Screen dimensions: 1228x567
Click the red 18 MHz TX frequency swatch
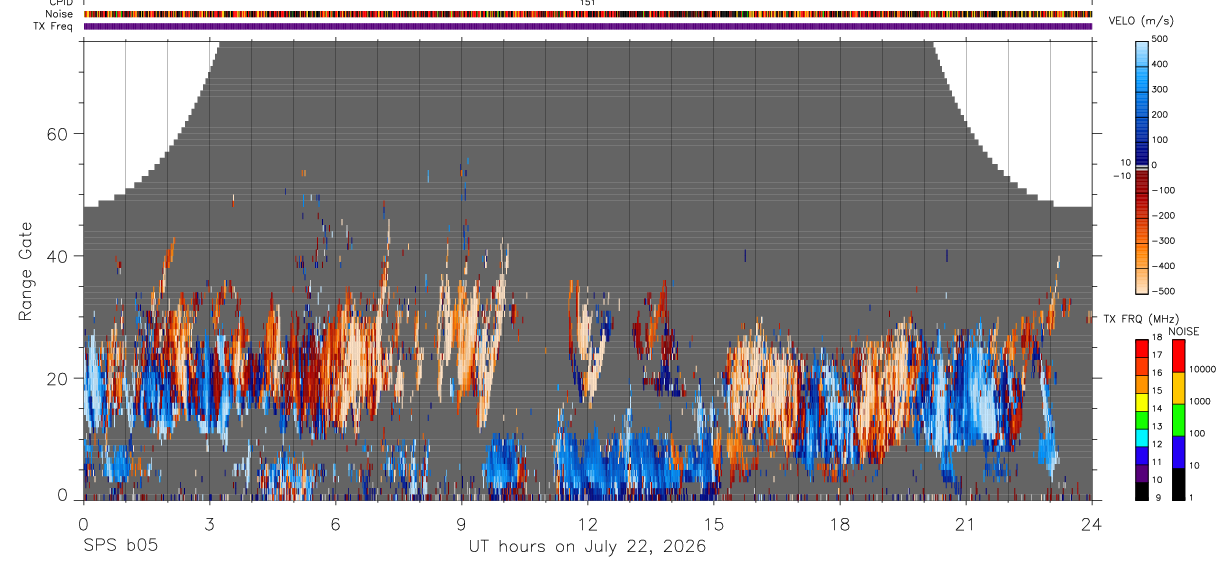(x=1142, y=349)
